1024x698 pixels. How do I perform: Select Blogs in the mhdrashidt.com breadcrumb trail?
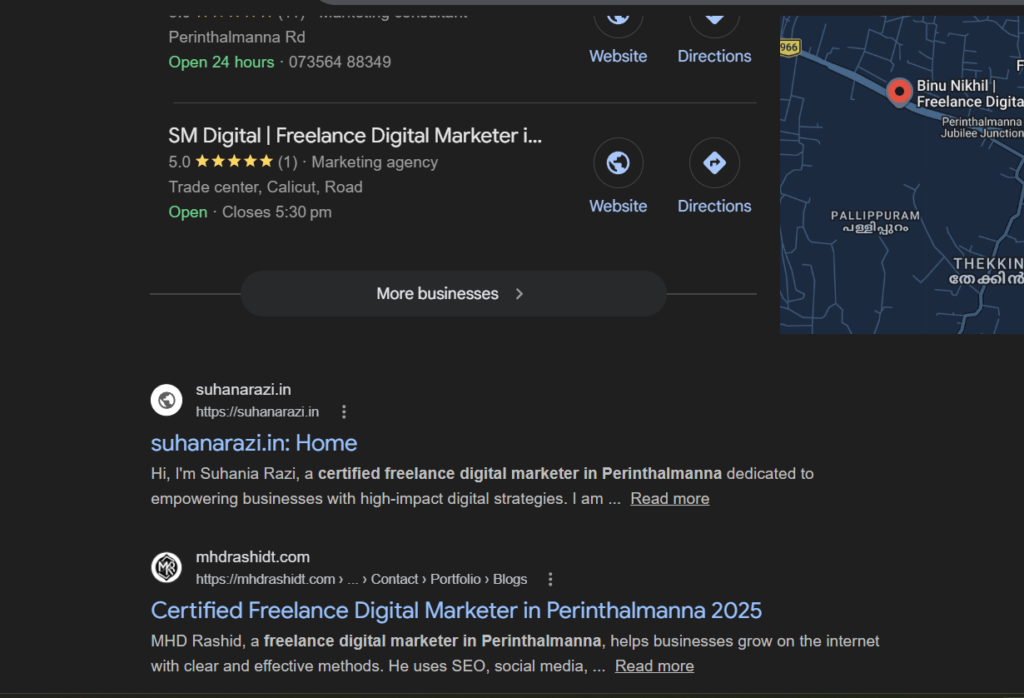pos(510,579)
